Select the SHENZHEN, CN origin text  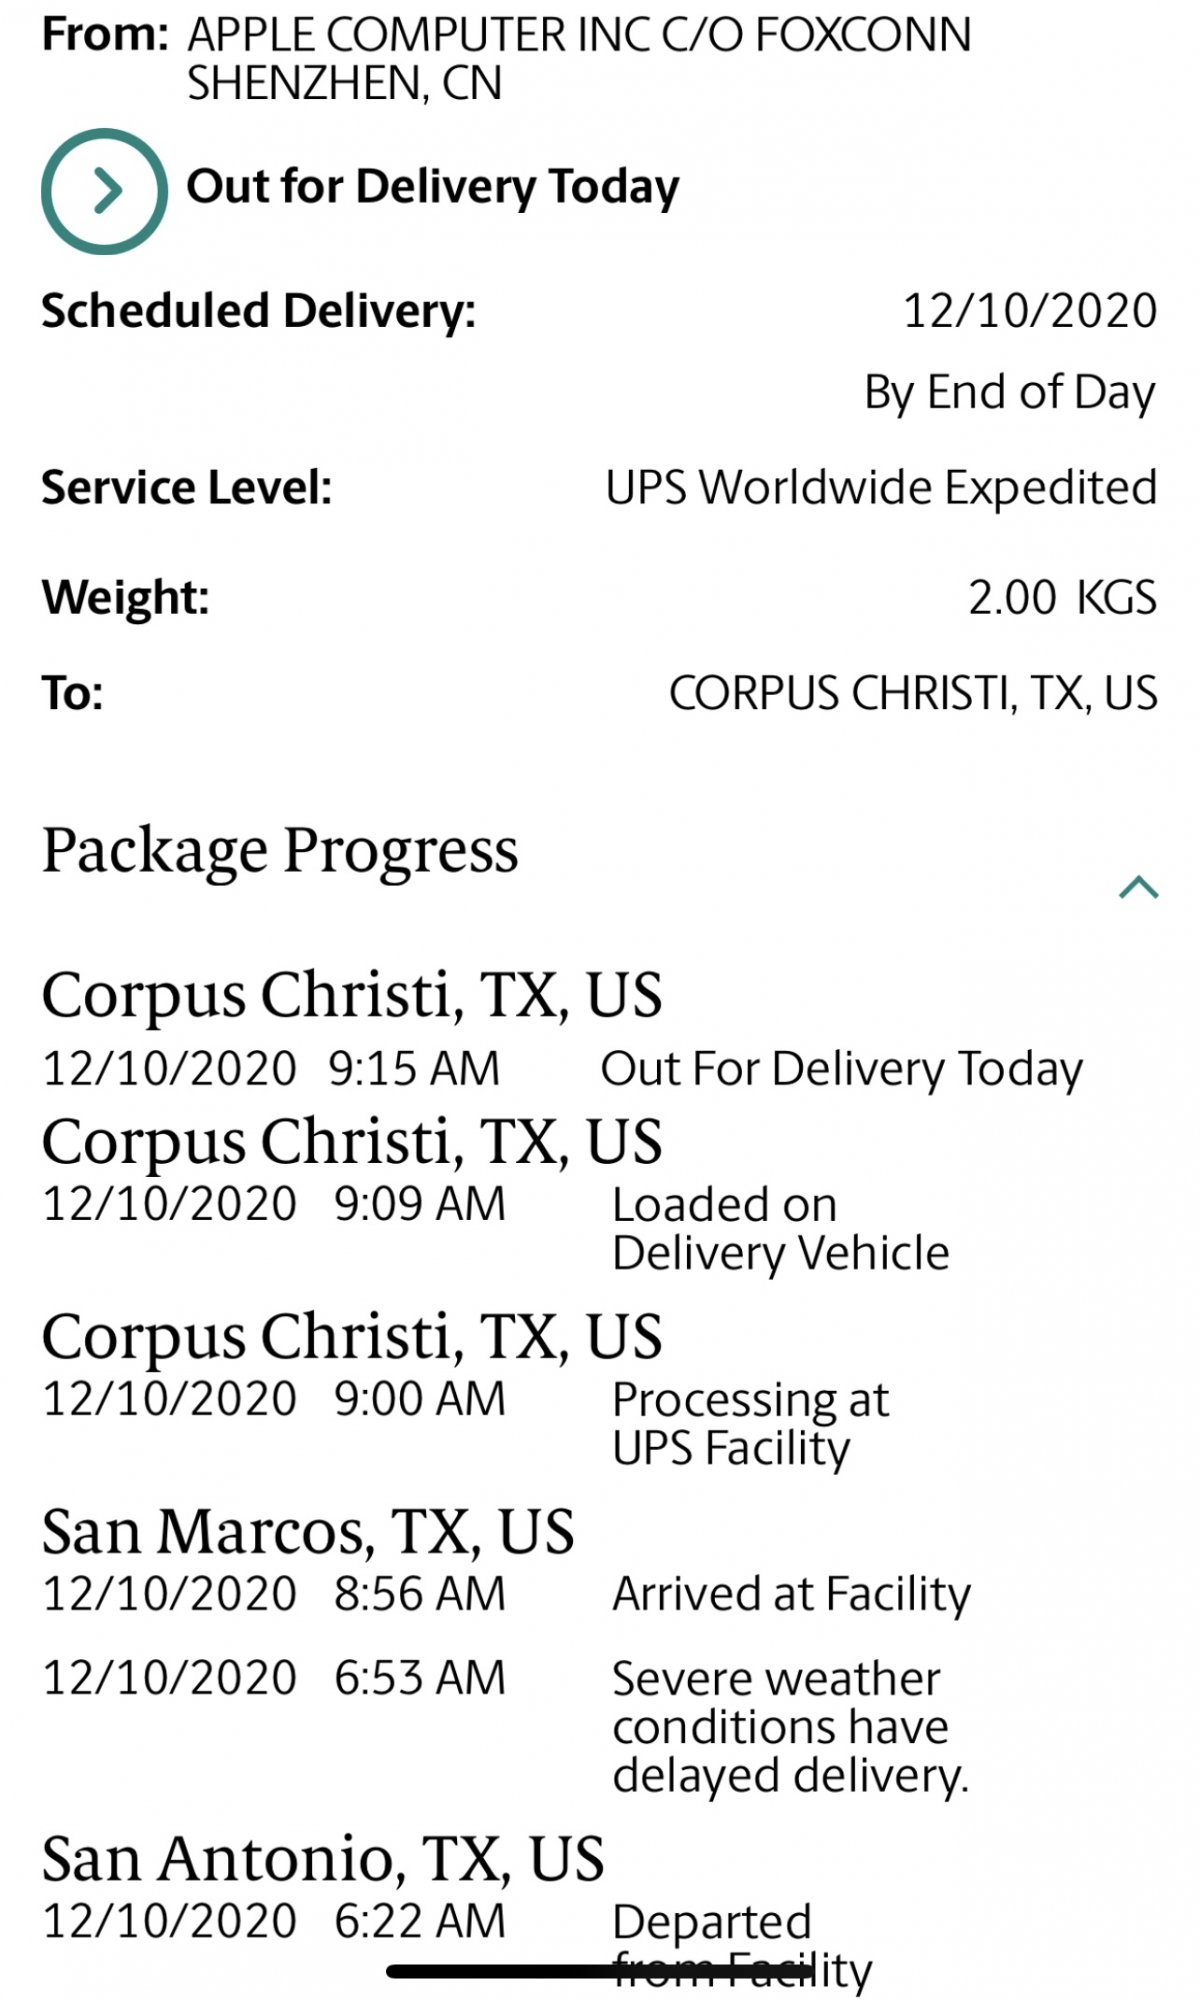[344, 83]
